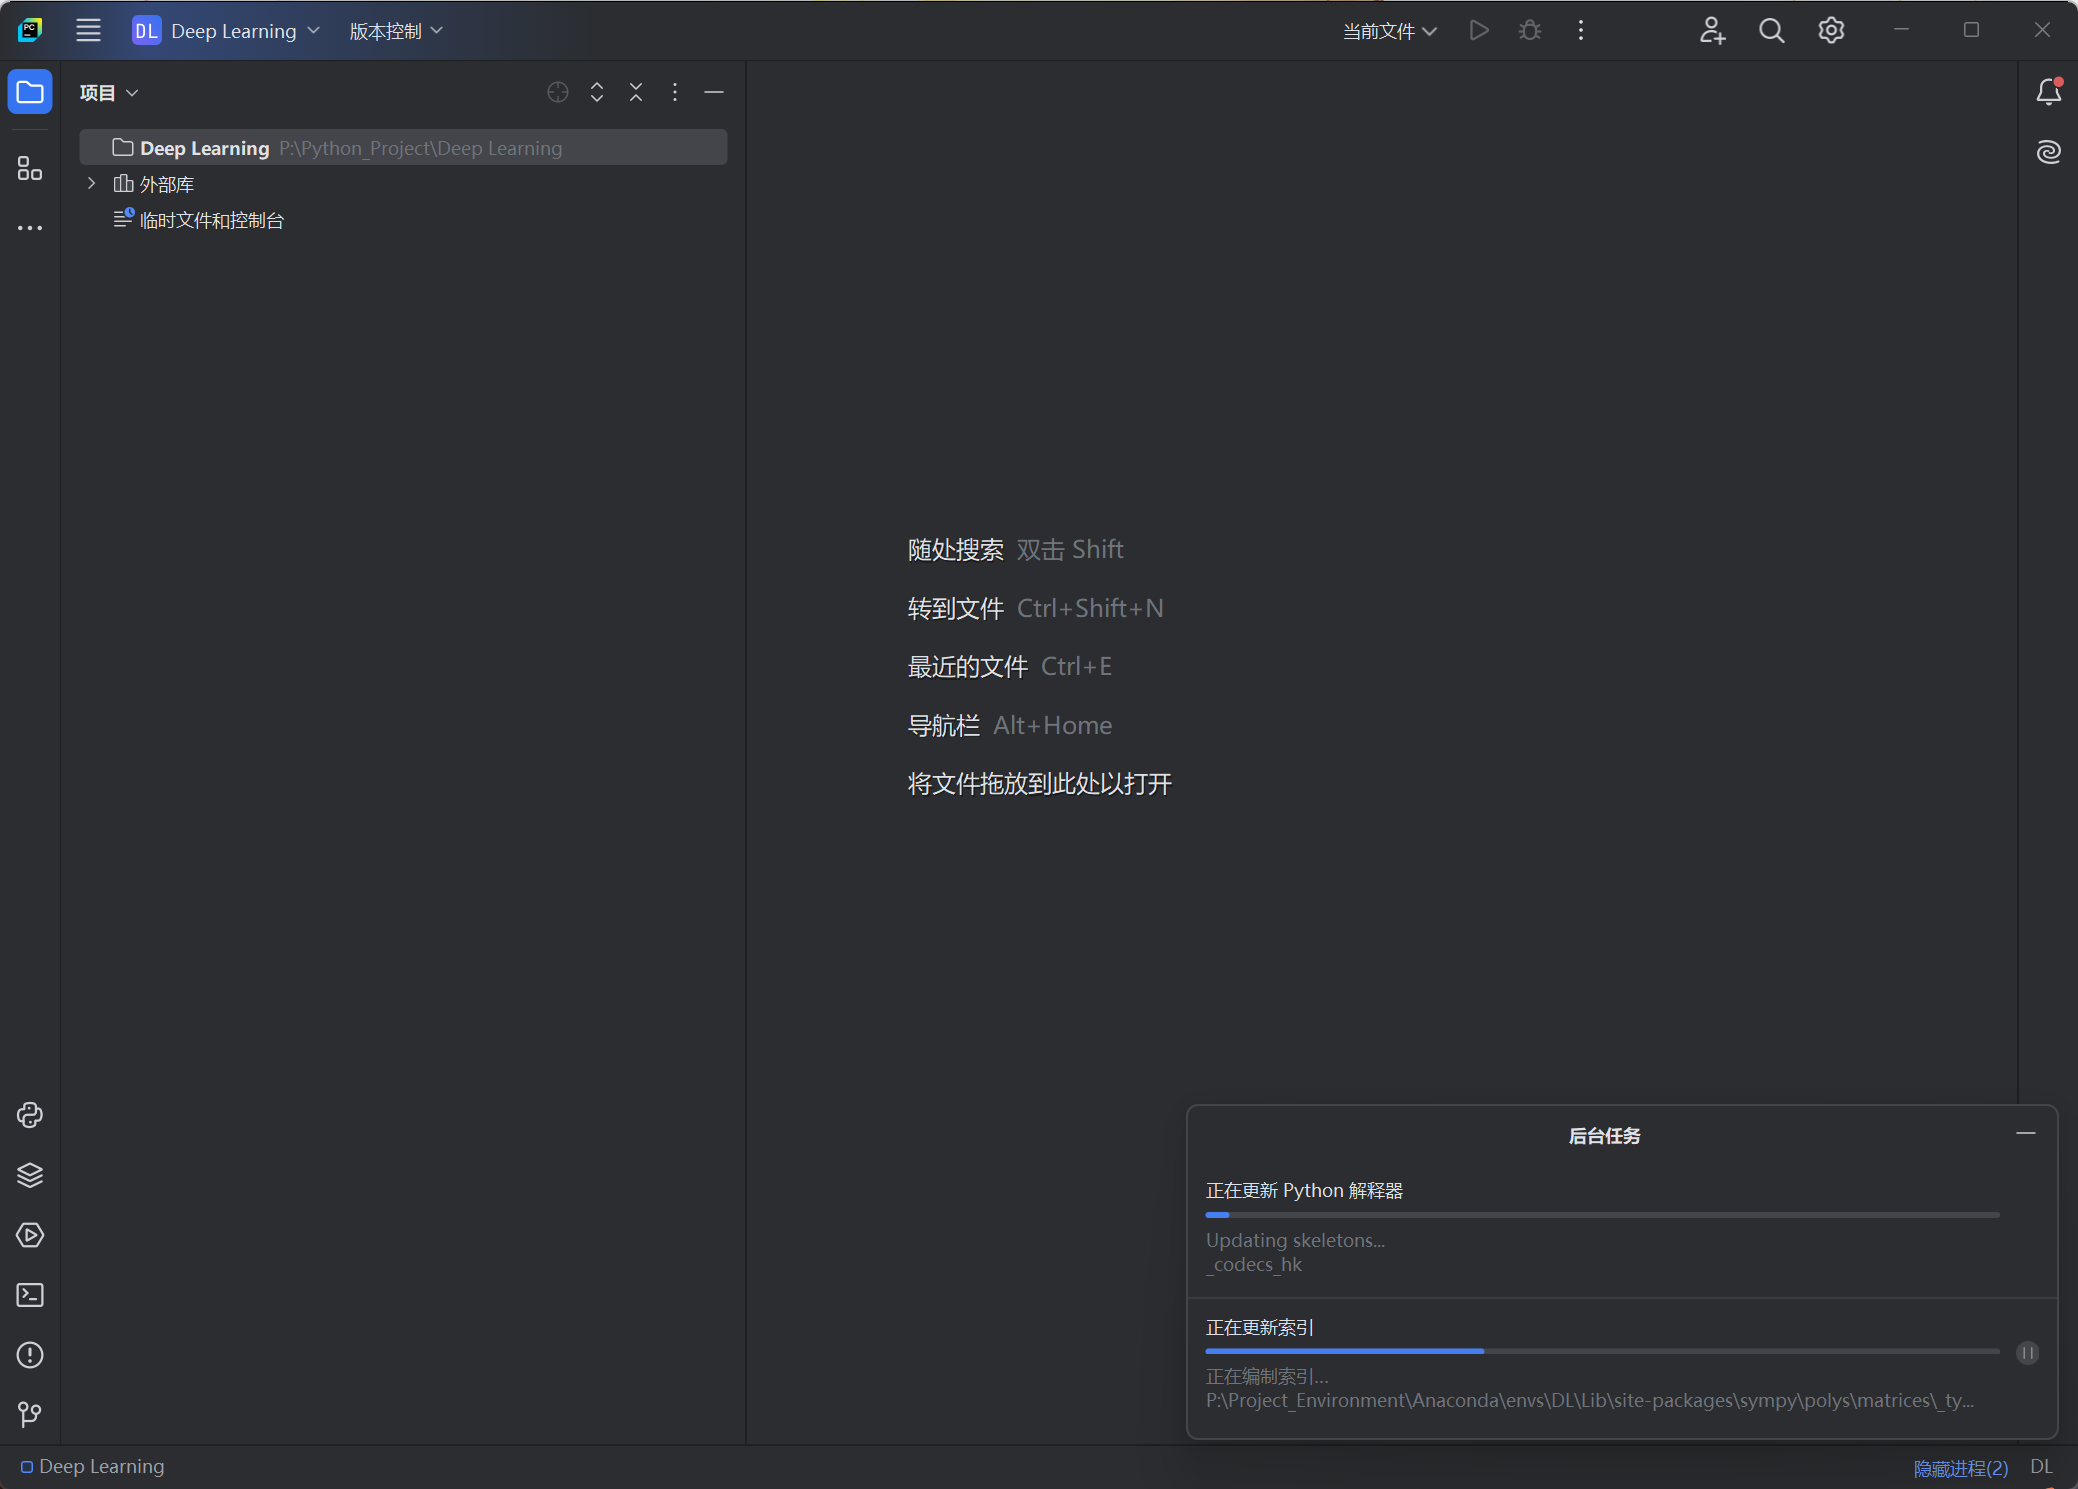Image resolution: width=2078 pixels, height=1489 pixels.
Task: Click the PyCharm logo icon
Action: pos(30,30)
